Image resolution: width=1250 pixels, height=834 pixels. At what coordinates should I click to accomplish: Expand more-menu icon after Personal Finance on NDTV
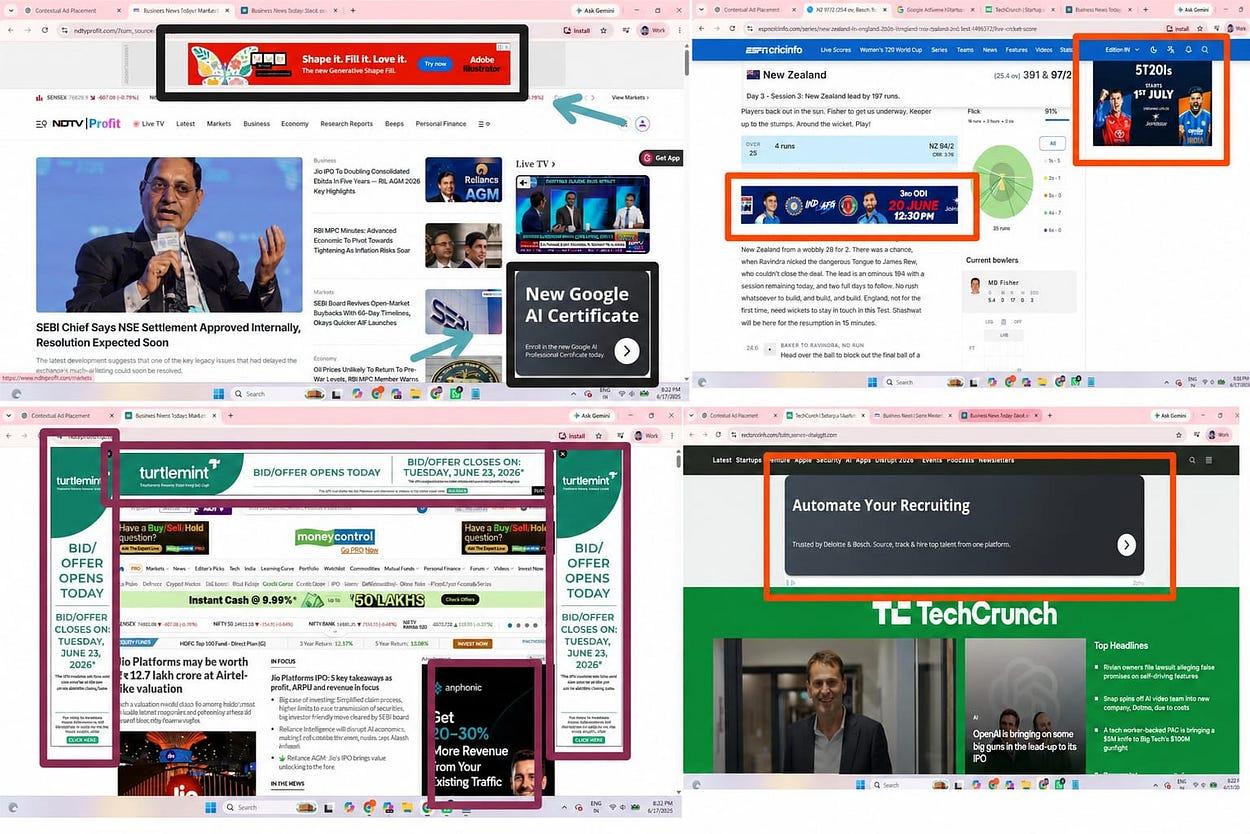[x=484, y=124]
